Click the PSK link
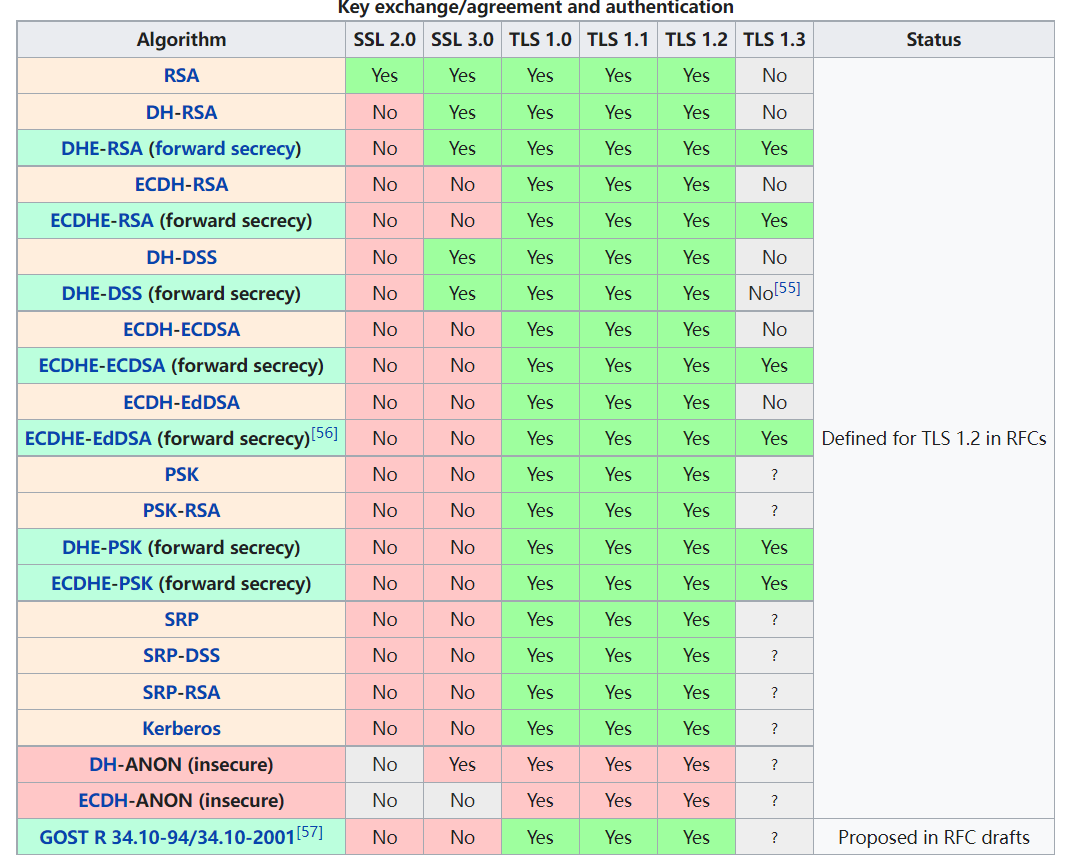The width and height of the screenshot is (1069, 860). pos(181,474)
